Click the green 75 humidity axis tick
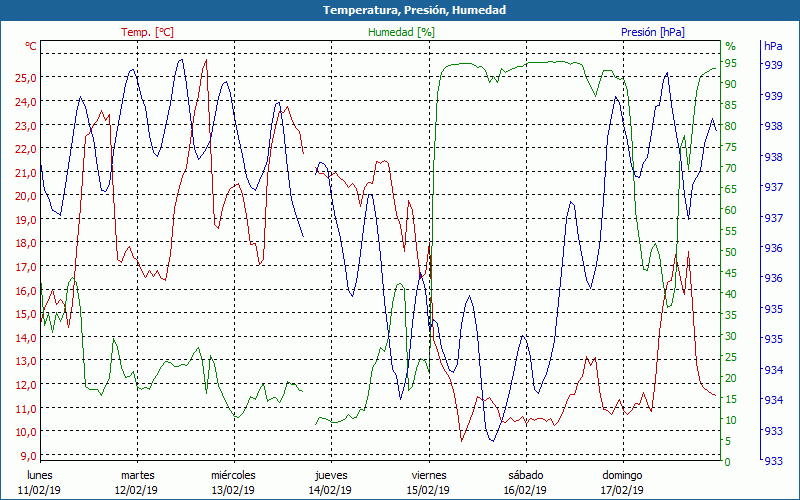 (x=731, y=147)
